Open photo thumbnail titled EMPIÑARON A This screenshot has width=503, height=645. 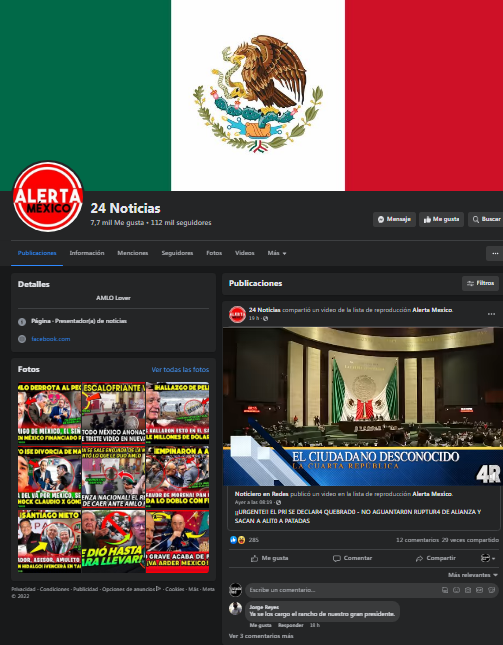(x=177, y=477)
